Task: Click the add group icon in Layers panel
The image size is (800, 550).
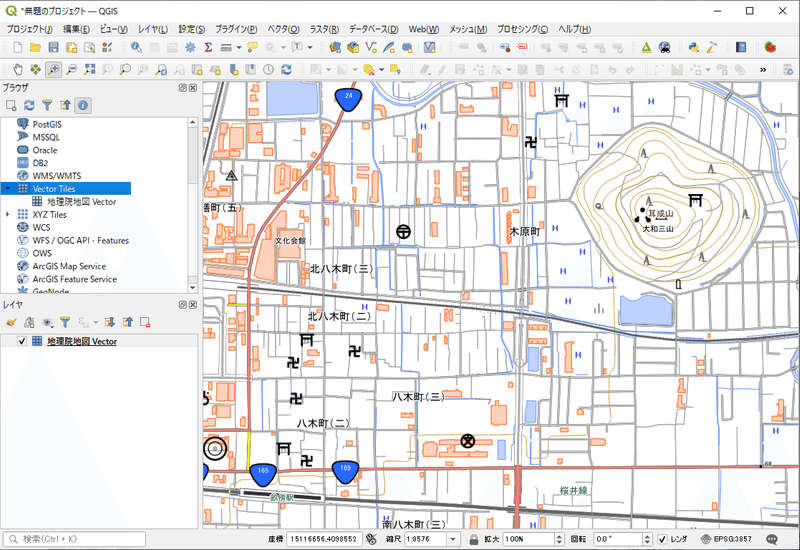Action: [x=29, y=322]
